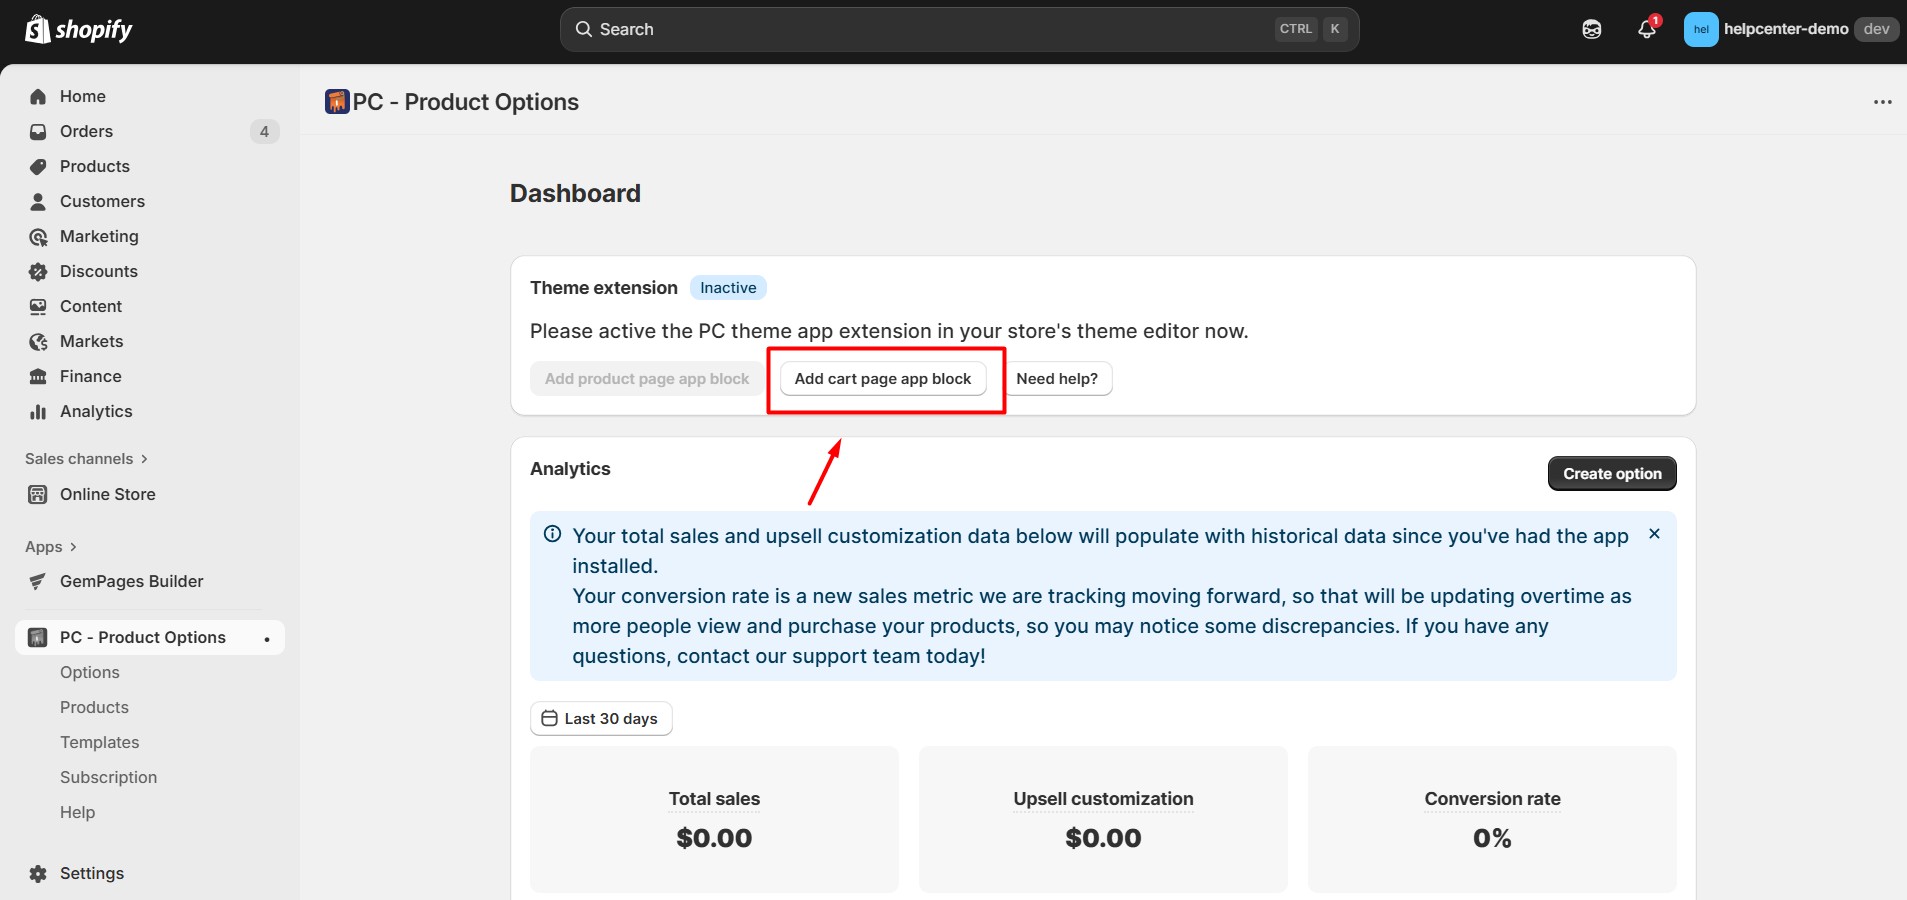
Task: Navigate to Discounts
Action: click(x=98, y=271)
